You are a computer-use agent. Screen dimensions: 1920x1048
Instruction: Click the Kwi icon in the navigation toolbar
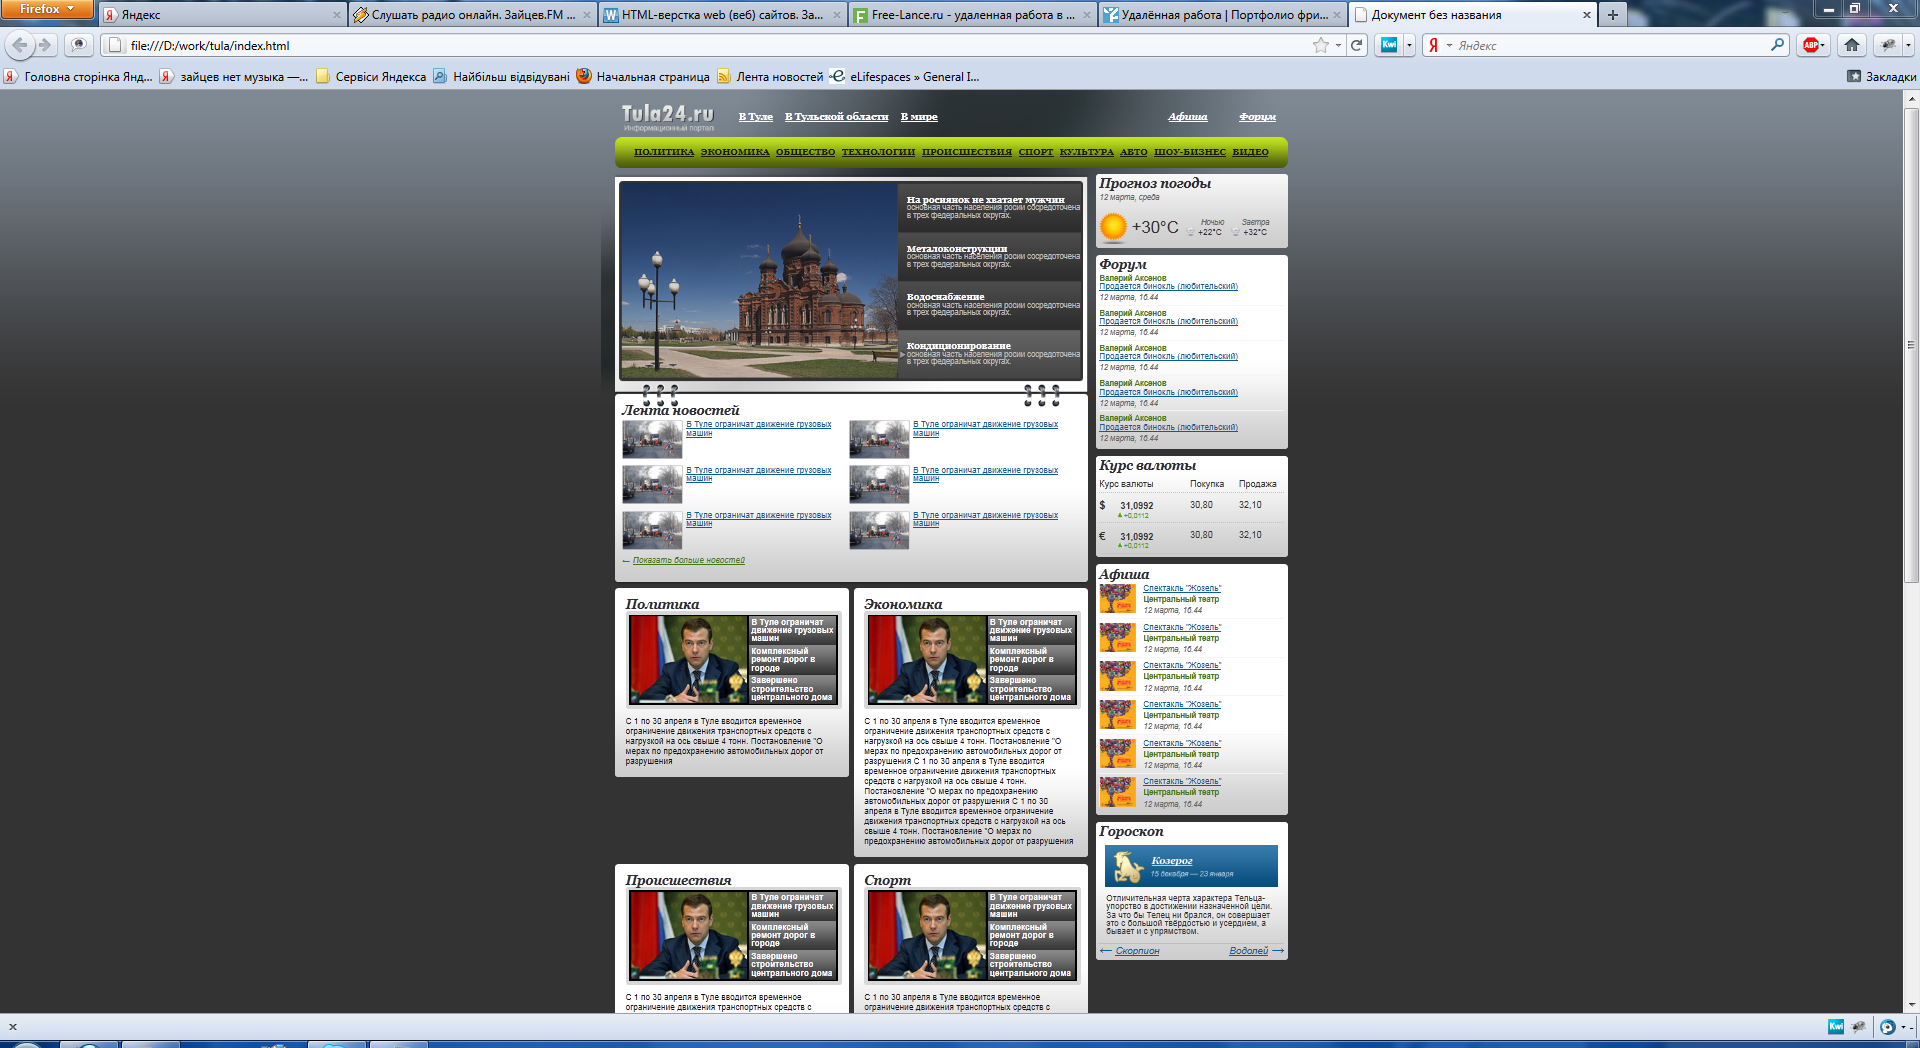pyautogui.click(x=1389, y=45)
